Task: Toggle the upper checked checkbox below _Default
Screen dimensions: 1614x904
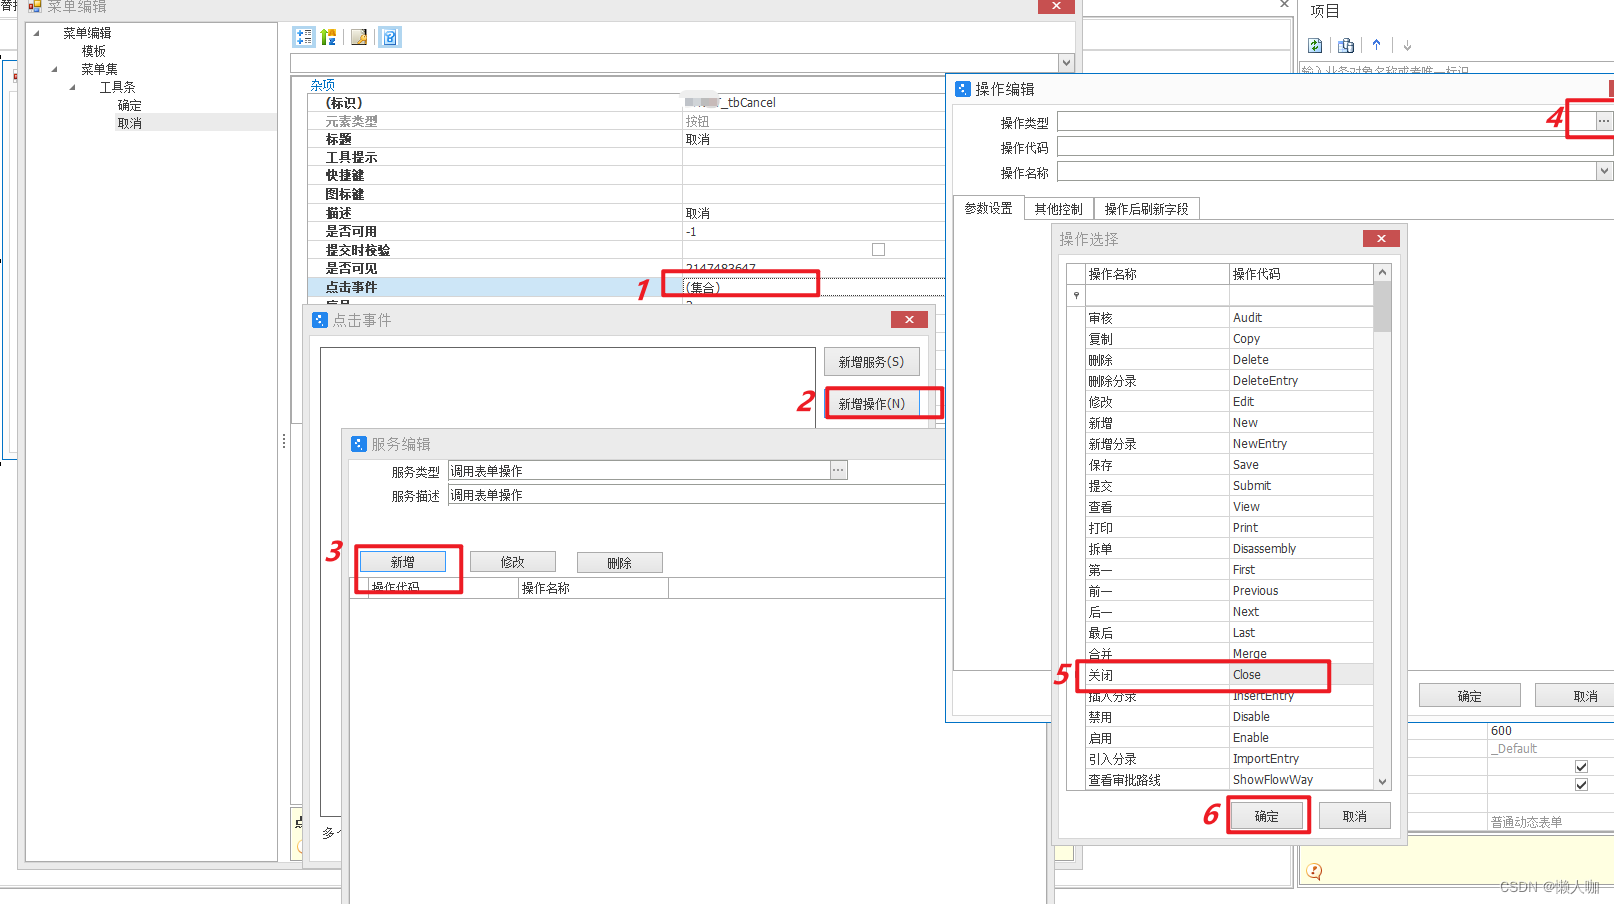Action: click(x=1581, y=767)
